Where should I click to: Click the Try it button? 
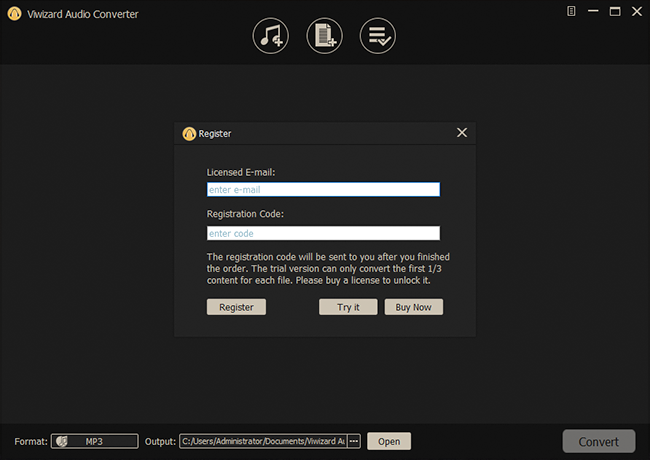[348, 307]
